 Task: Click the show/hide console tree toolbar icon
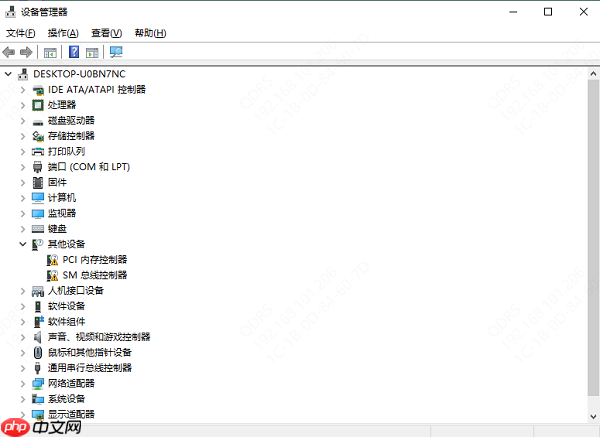[50, 52]
